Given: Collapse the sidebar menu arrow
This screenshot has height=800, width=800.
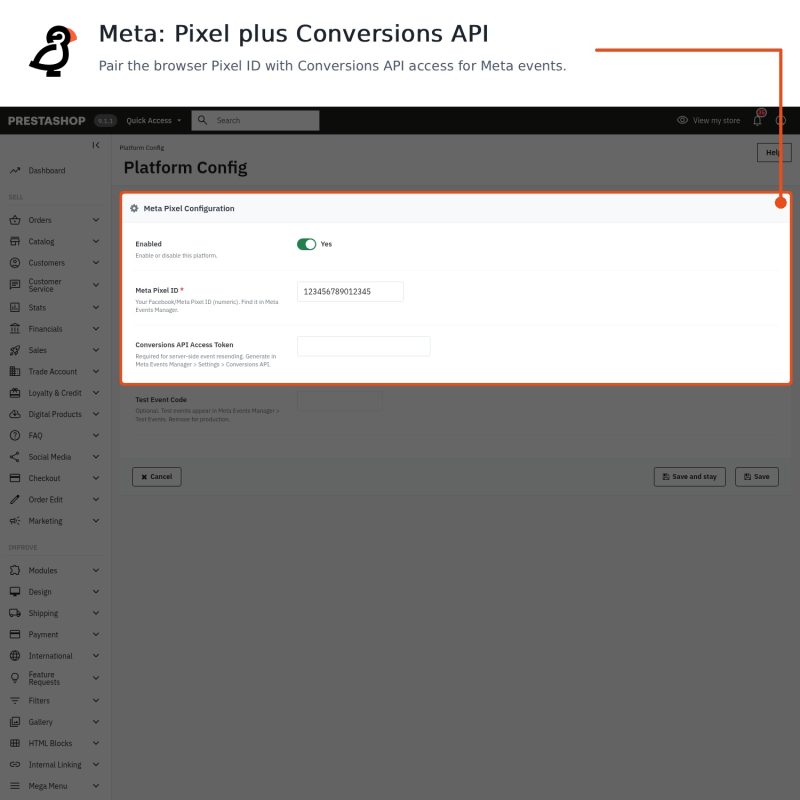Looking at the screenshot, I should pyautogui.click(x=95, y=145).
